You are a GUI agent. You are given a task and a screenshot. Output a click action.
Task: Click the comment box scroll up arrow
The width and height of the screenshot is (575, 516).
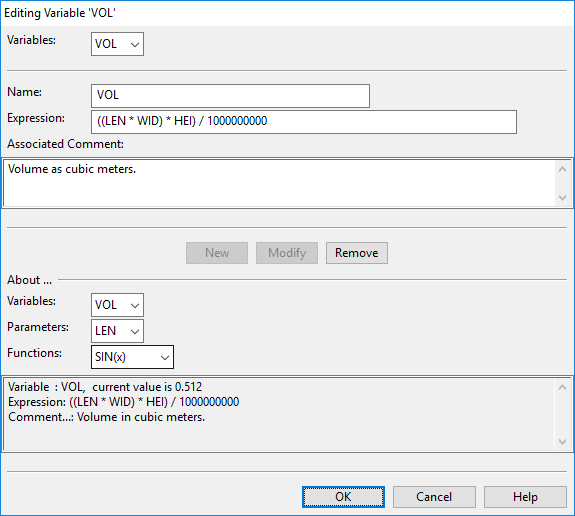tap(563, 169)
